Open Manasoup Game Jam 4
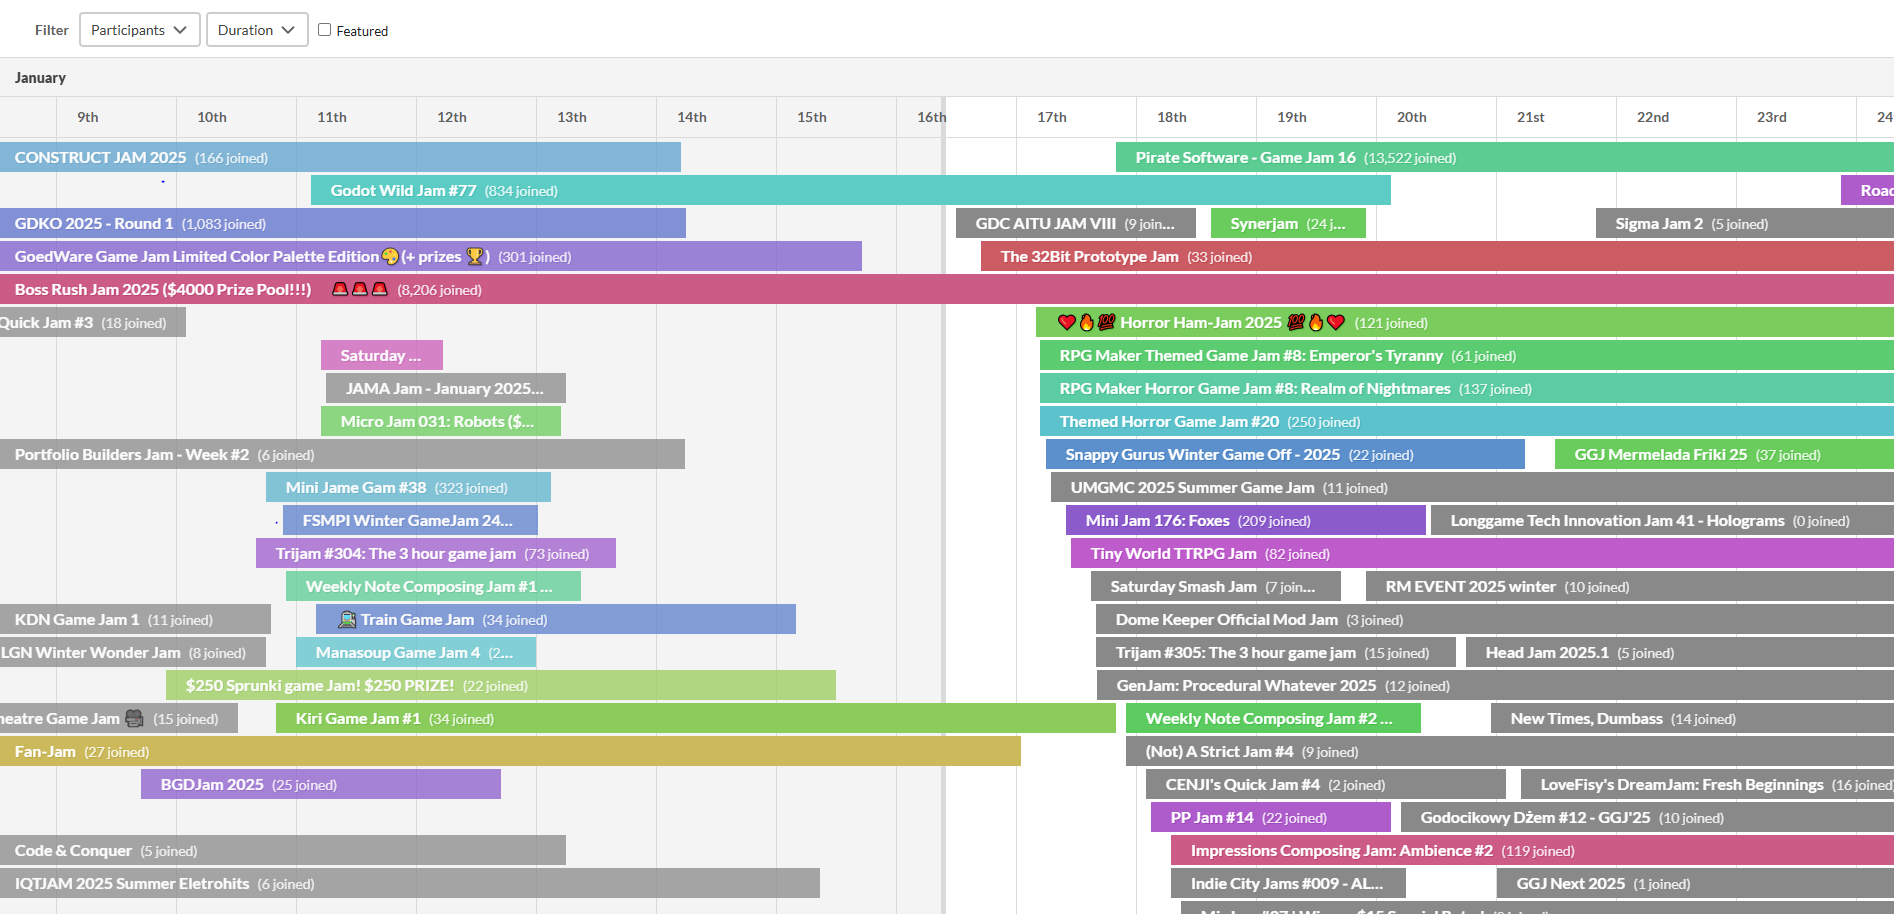This screenshot has width=1894, height=914. (416, 653)
